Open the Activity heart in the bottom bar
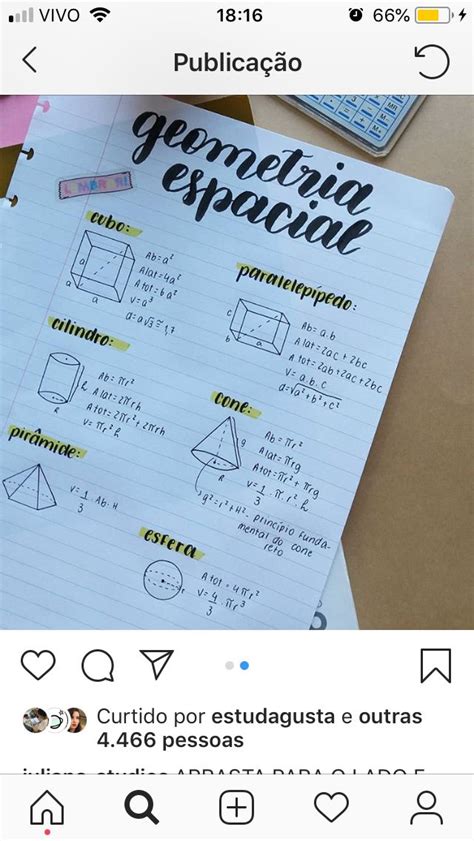 point(331,807)
